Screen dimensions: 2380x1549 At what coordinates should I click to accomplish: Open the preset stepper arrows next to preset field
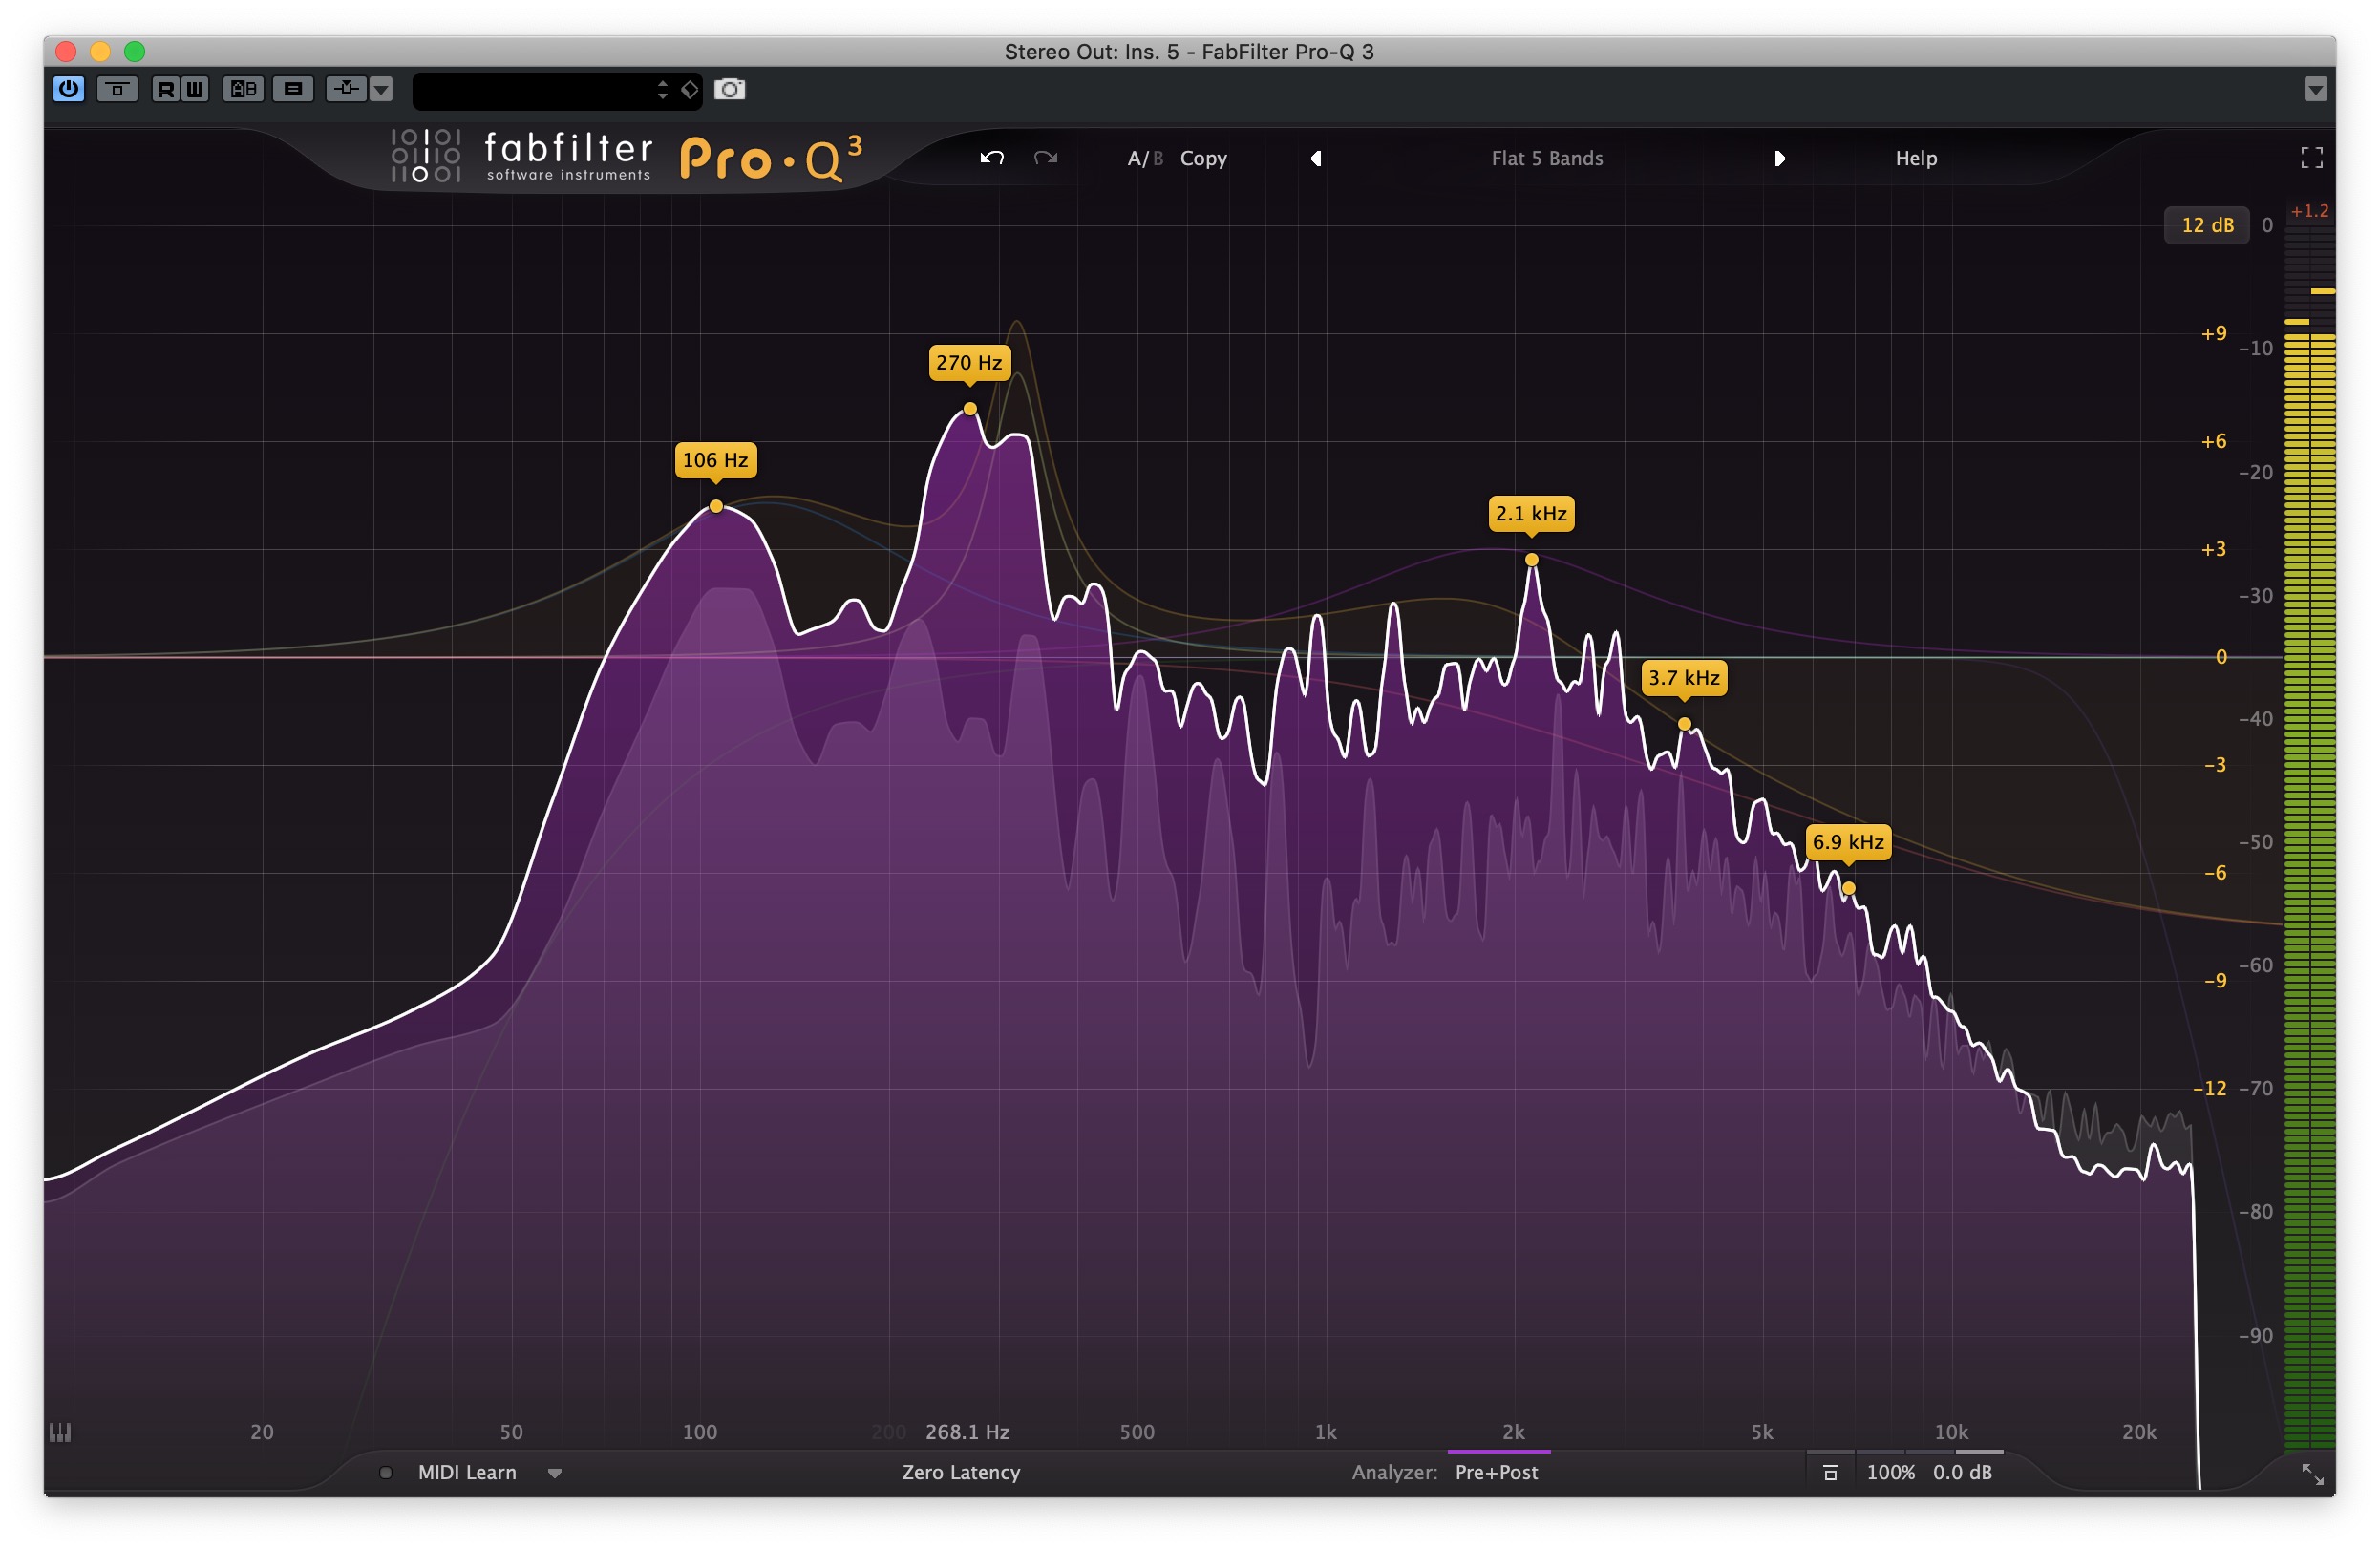pos(661,90)
